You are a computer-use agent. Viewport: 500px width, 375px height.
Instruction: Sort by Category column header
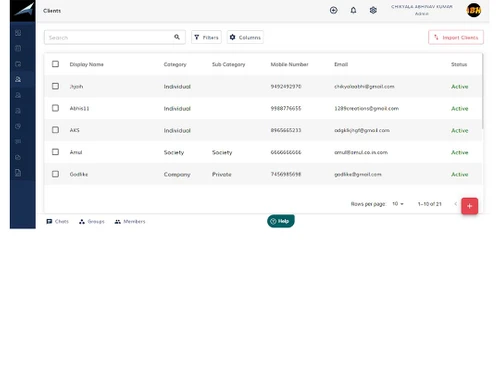click(175, 64)
